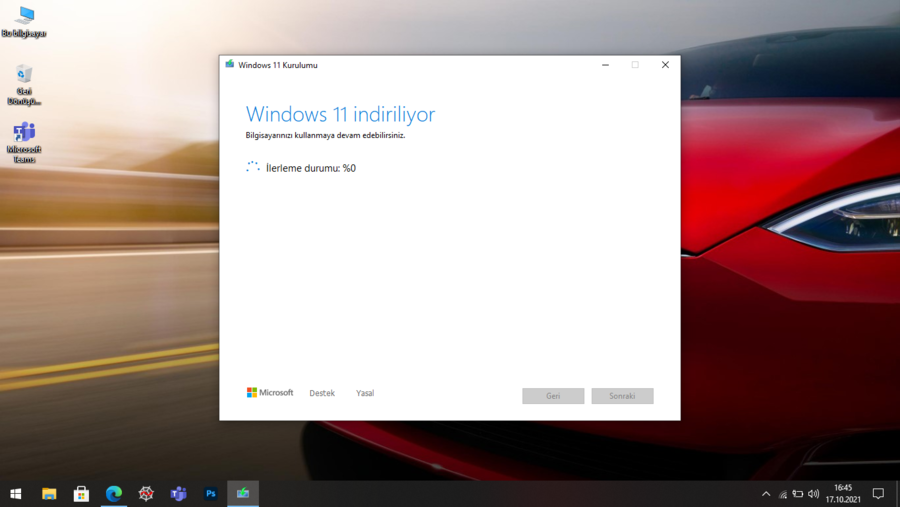This screenshot has width=900, height=507.
Task: Open the wireless network tray icon
Action: (783, 494)
